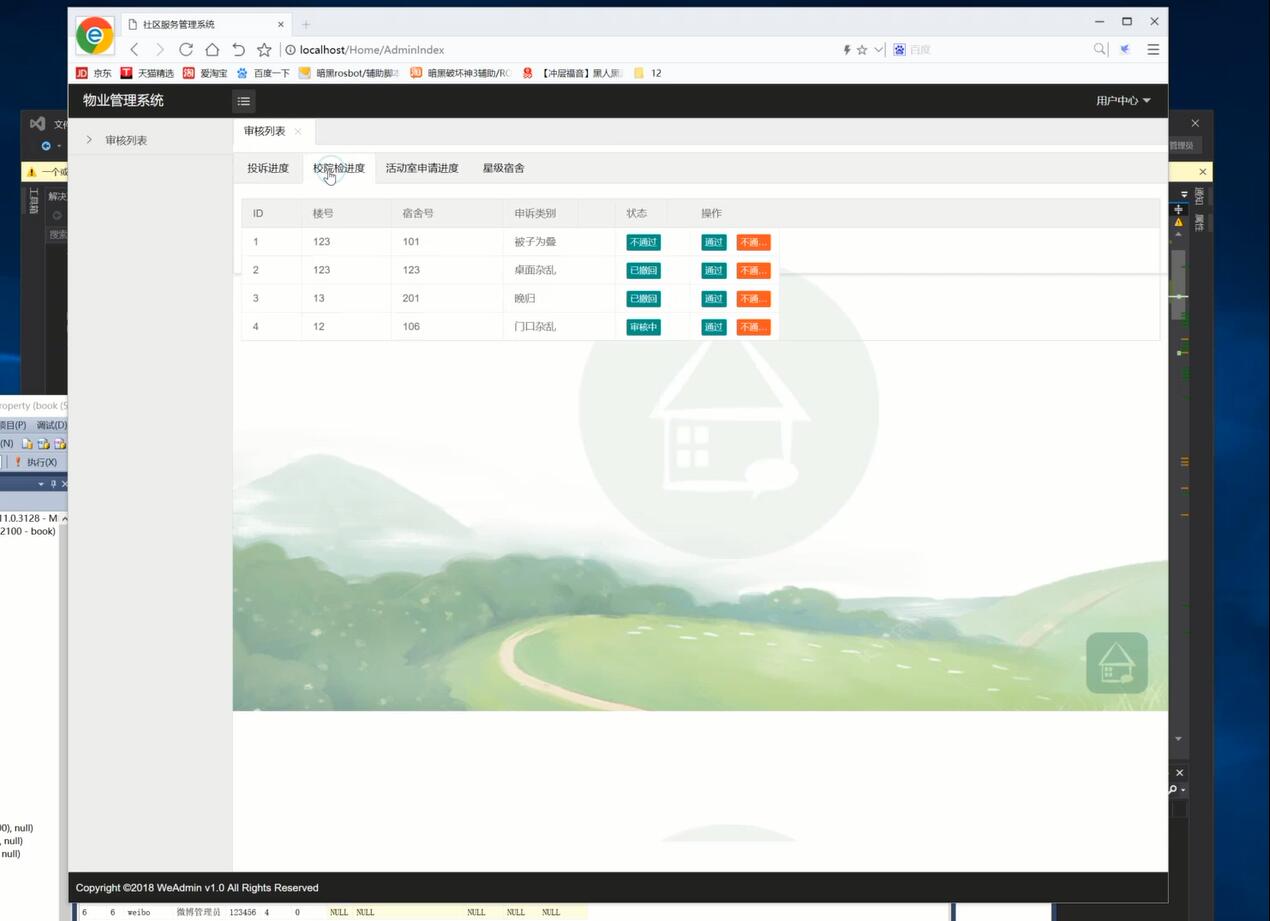Image resolution: width=1270 pixels, height=921 pixels.
Task: Switch to the 星级宿舍 tab
Action: pyautogui.click(x=503, y=168)
